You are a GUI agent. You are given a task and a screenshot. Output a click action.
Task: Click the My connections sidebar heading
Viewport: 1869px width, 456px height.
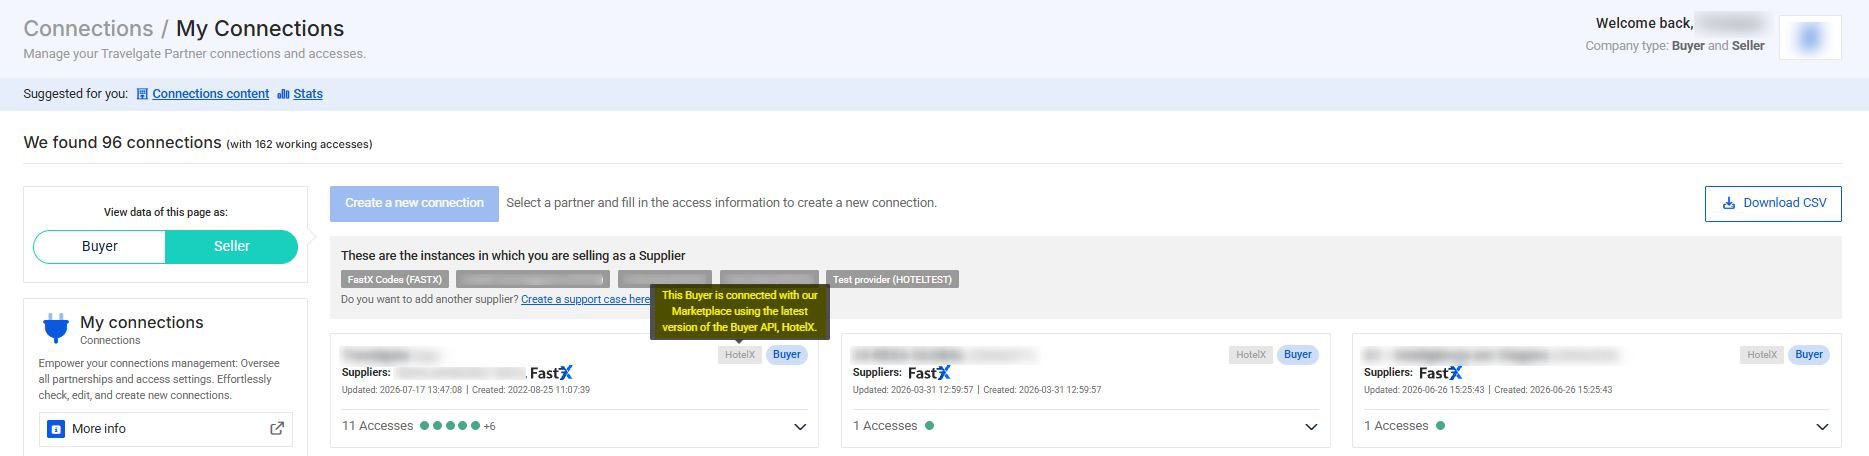coord(142,323)
